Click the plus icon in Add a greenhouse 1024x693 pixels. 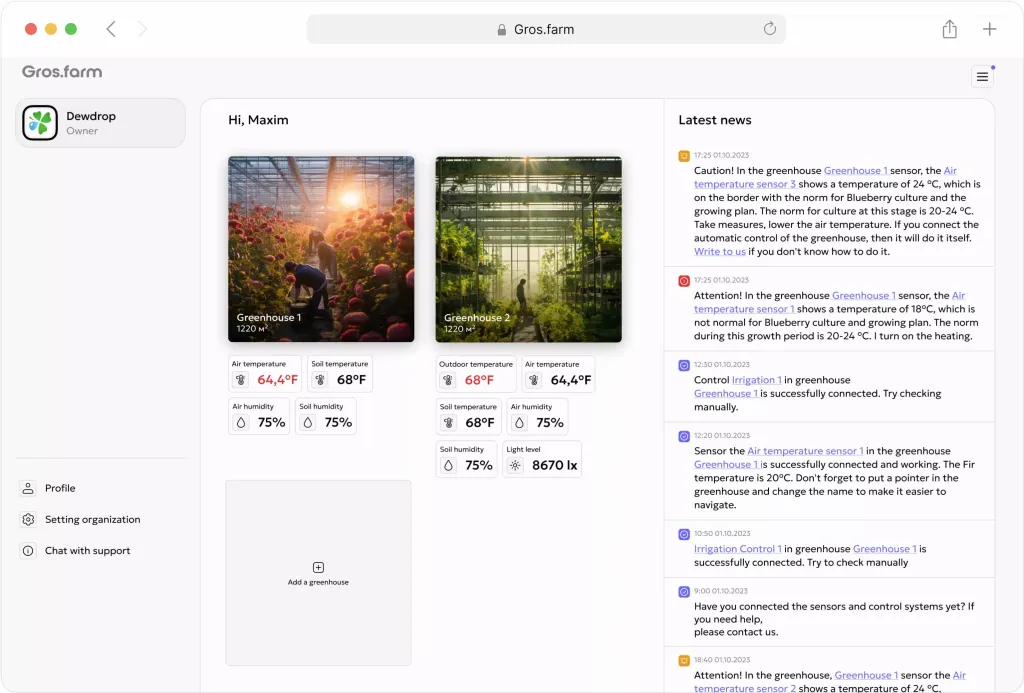[x=318, y=568]
